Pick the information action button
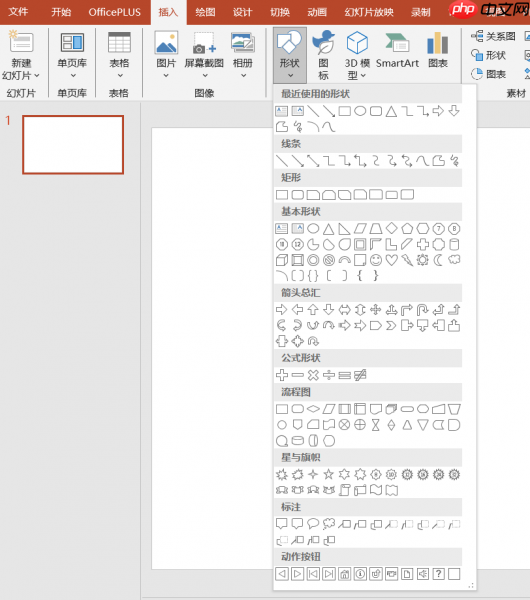 click(360, 574)
